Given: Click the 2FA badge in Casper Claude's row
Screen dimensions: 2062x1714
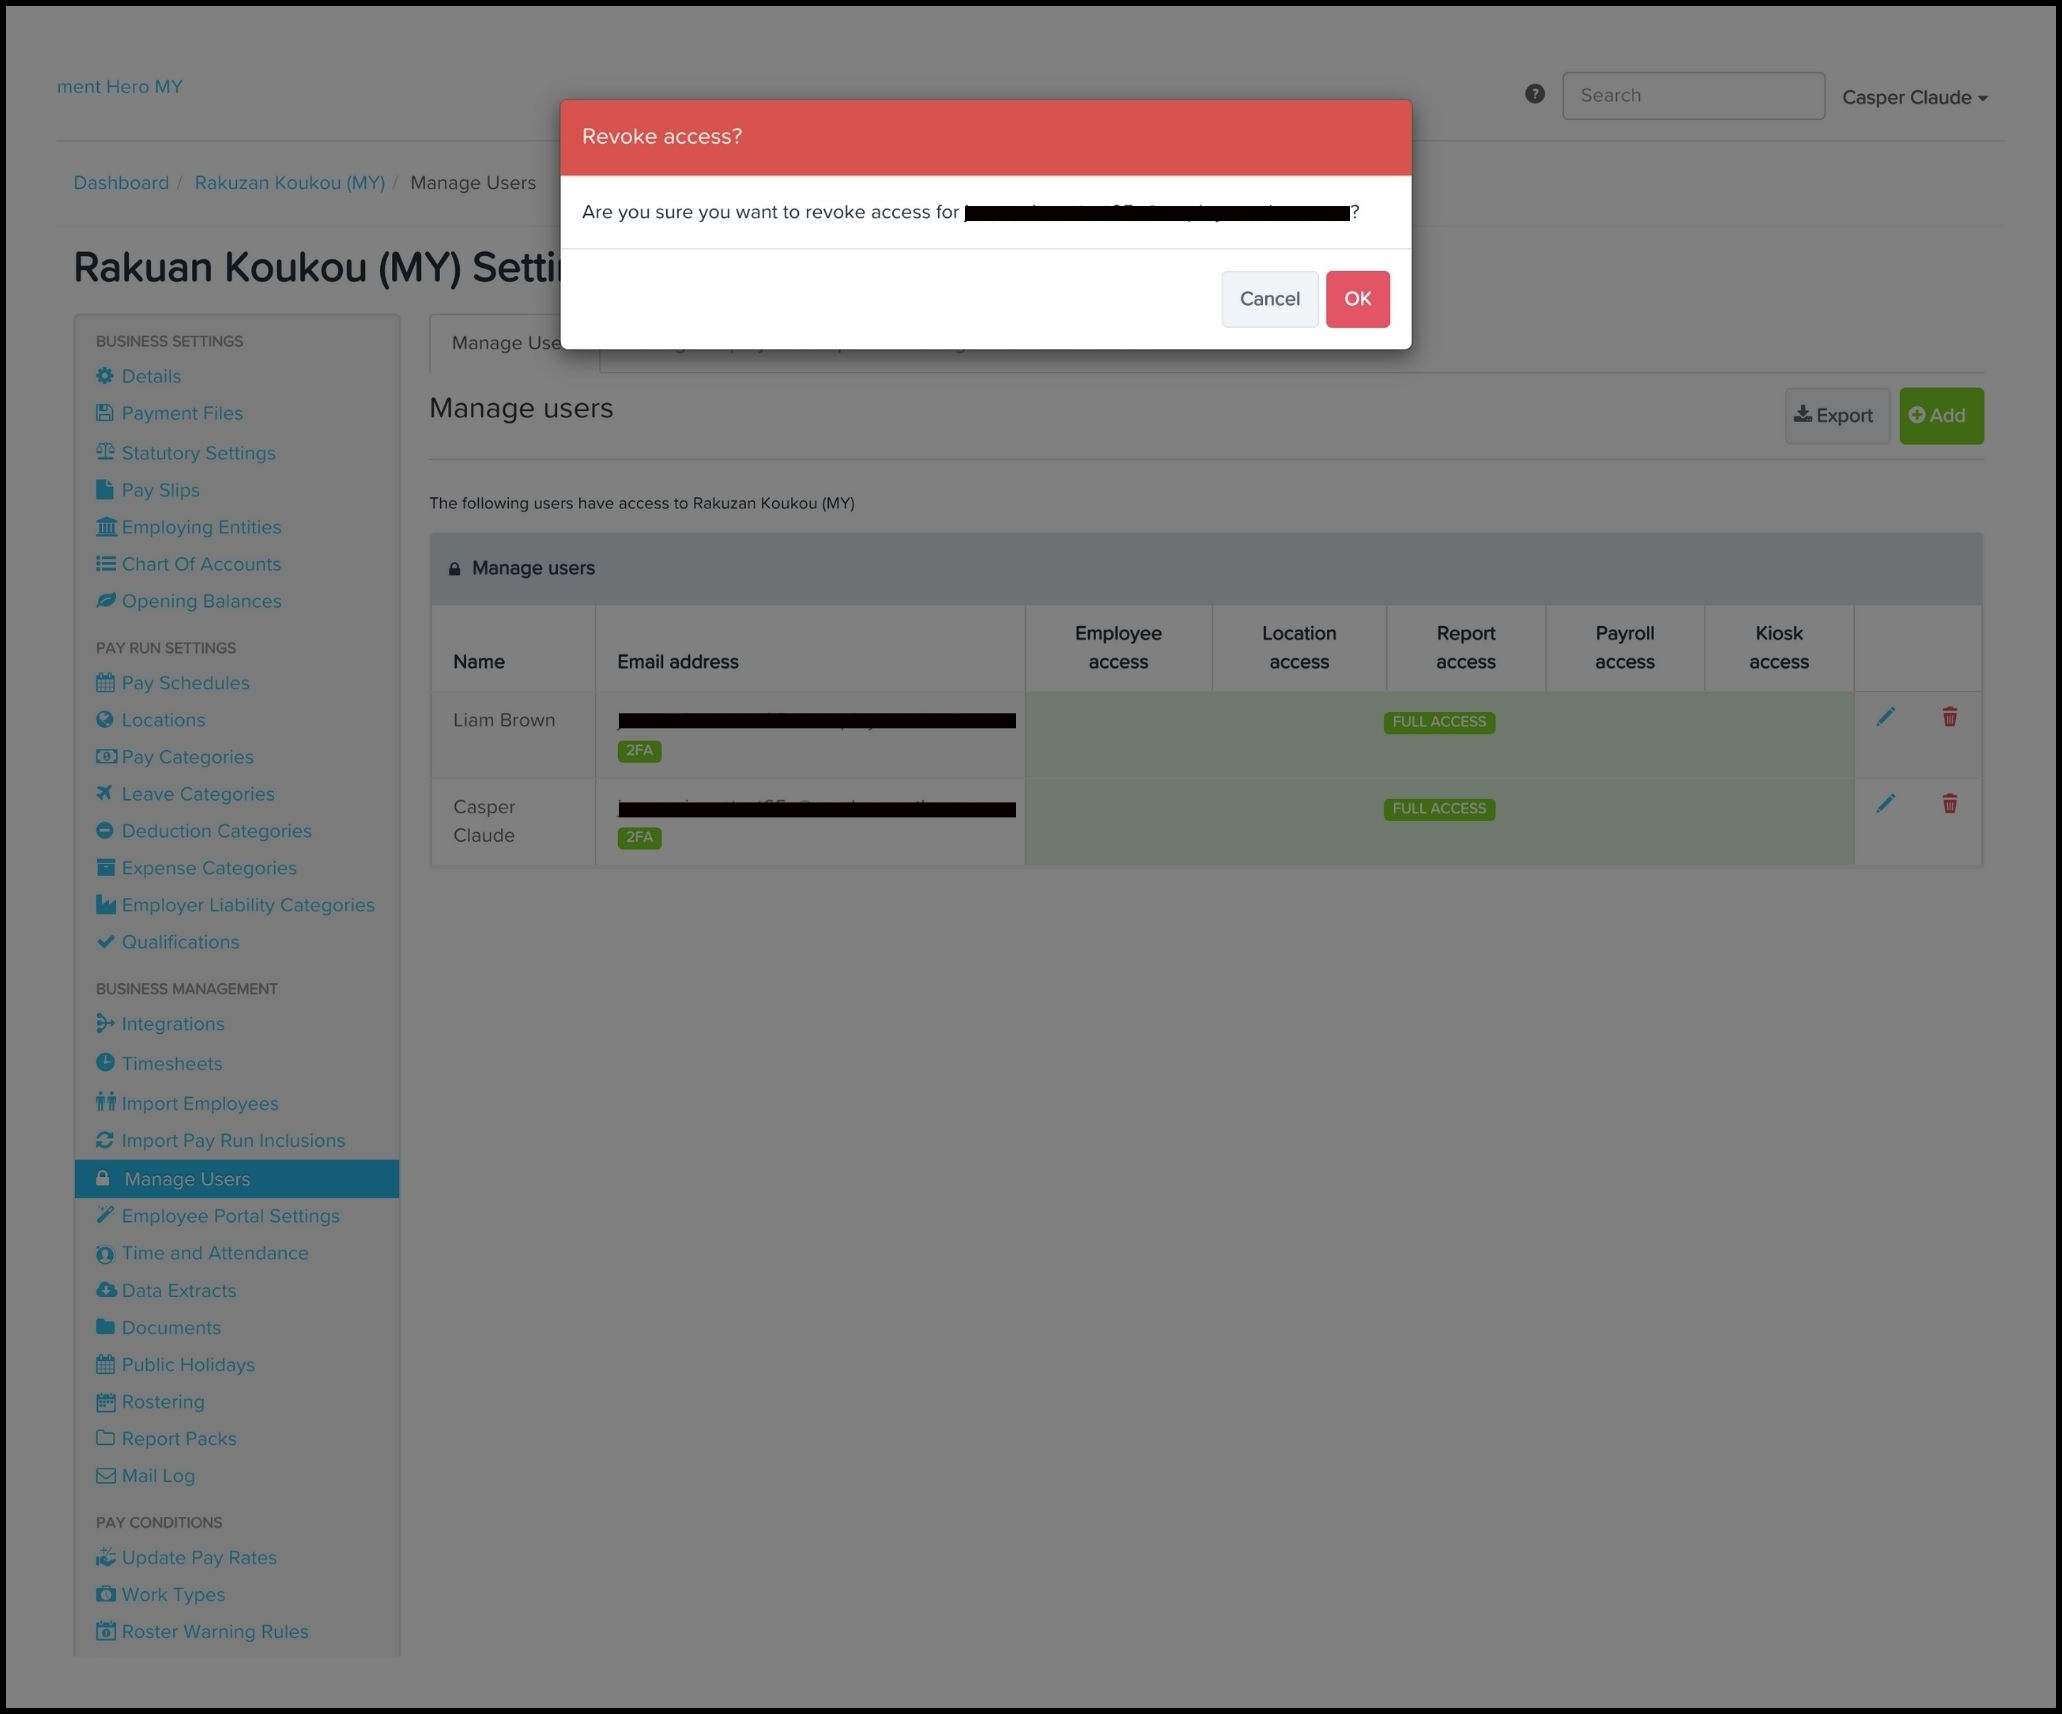Looking at the screenshot, I should coord(639,838).
